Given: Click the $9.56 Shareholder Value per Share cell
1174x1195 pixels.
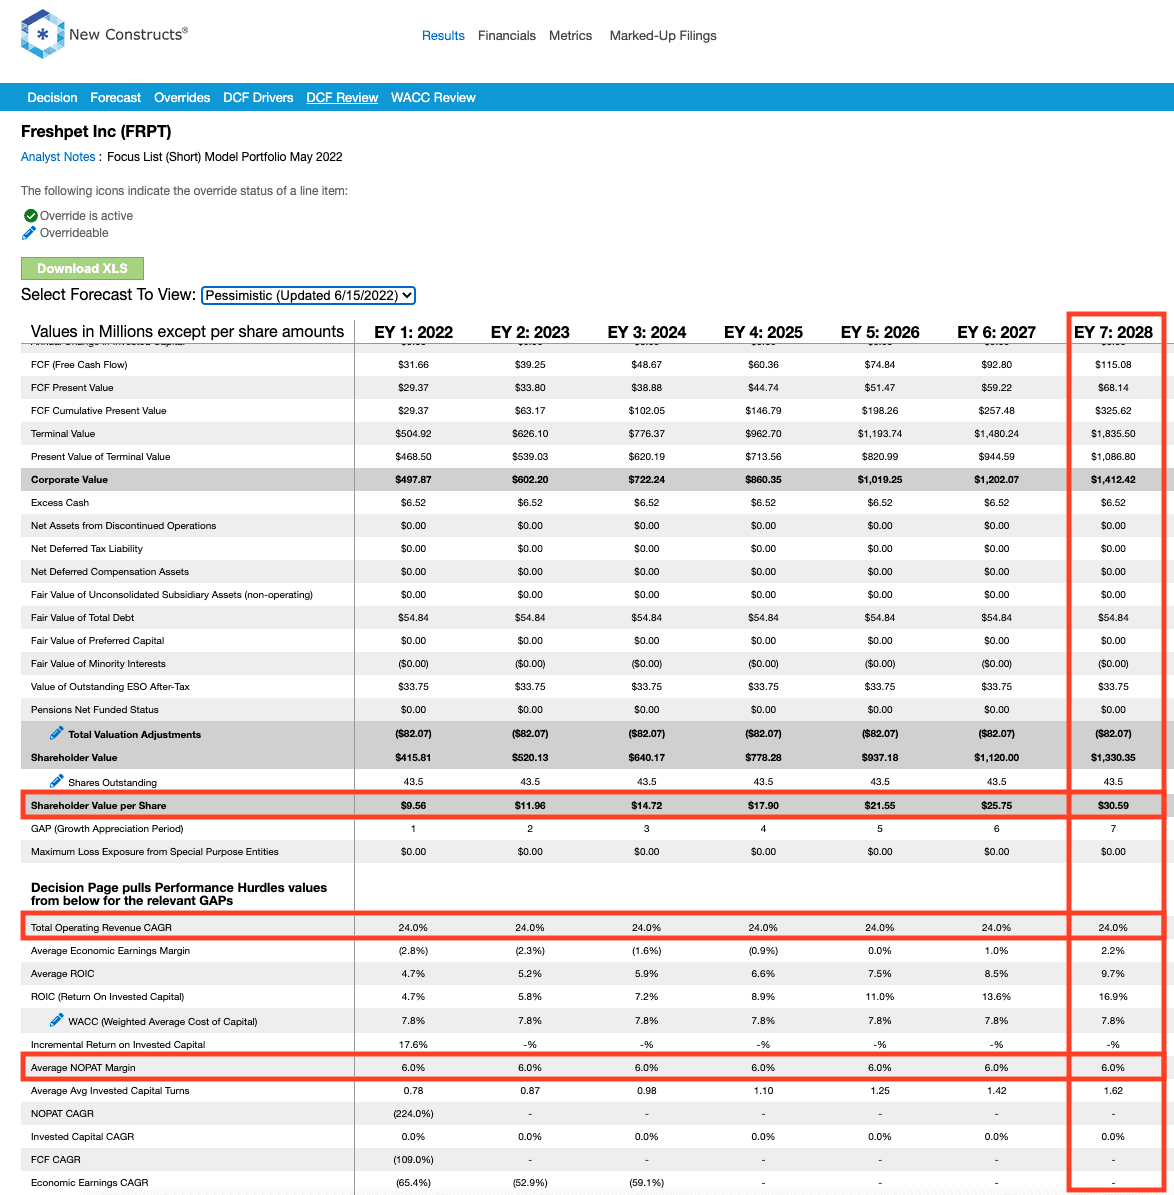Looking at the screenshot, I should (x=413, y=806).
